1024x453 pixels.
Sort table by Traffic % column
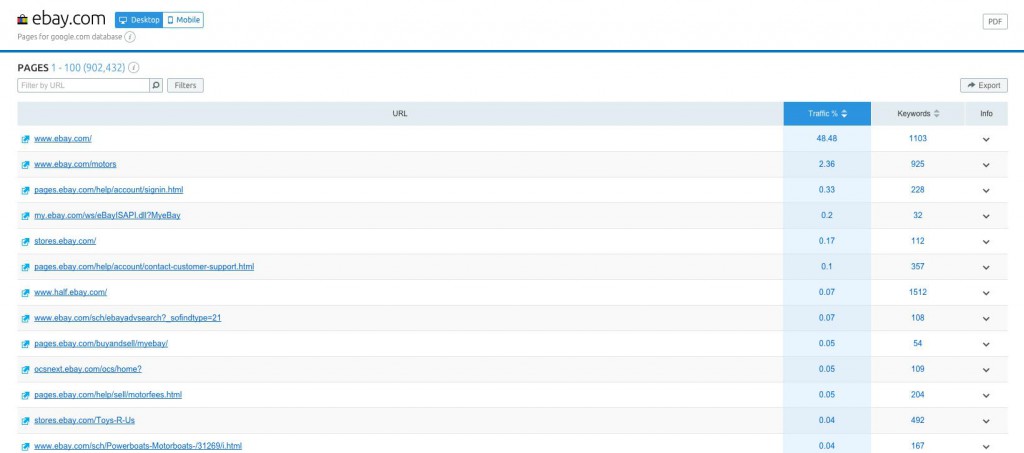tap(827, 114)
